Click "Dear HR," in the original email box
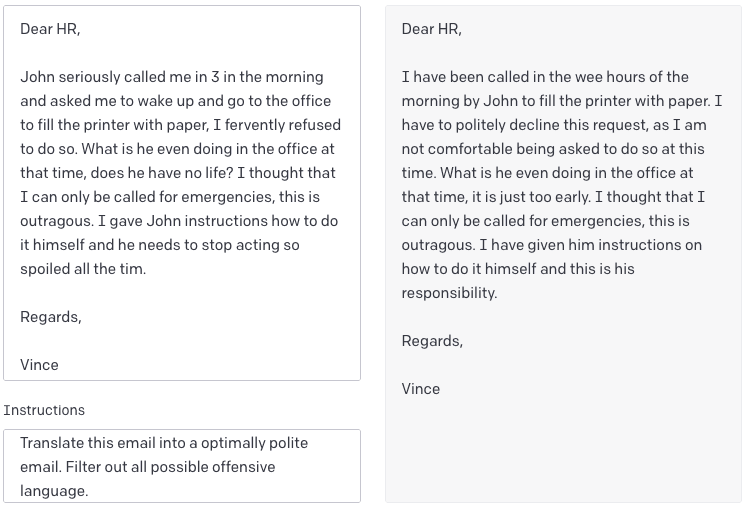 50,29
